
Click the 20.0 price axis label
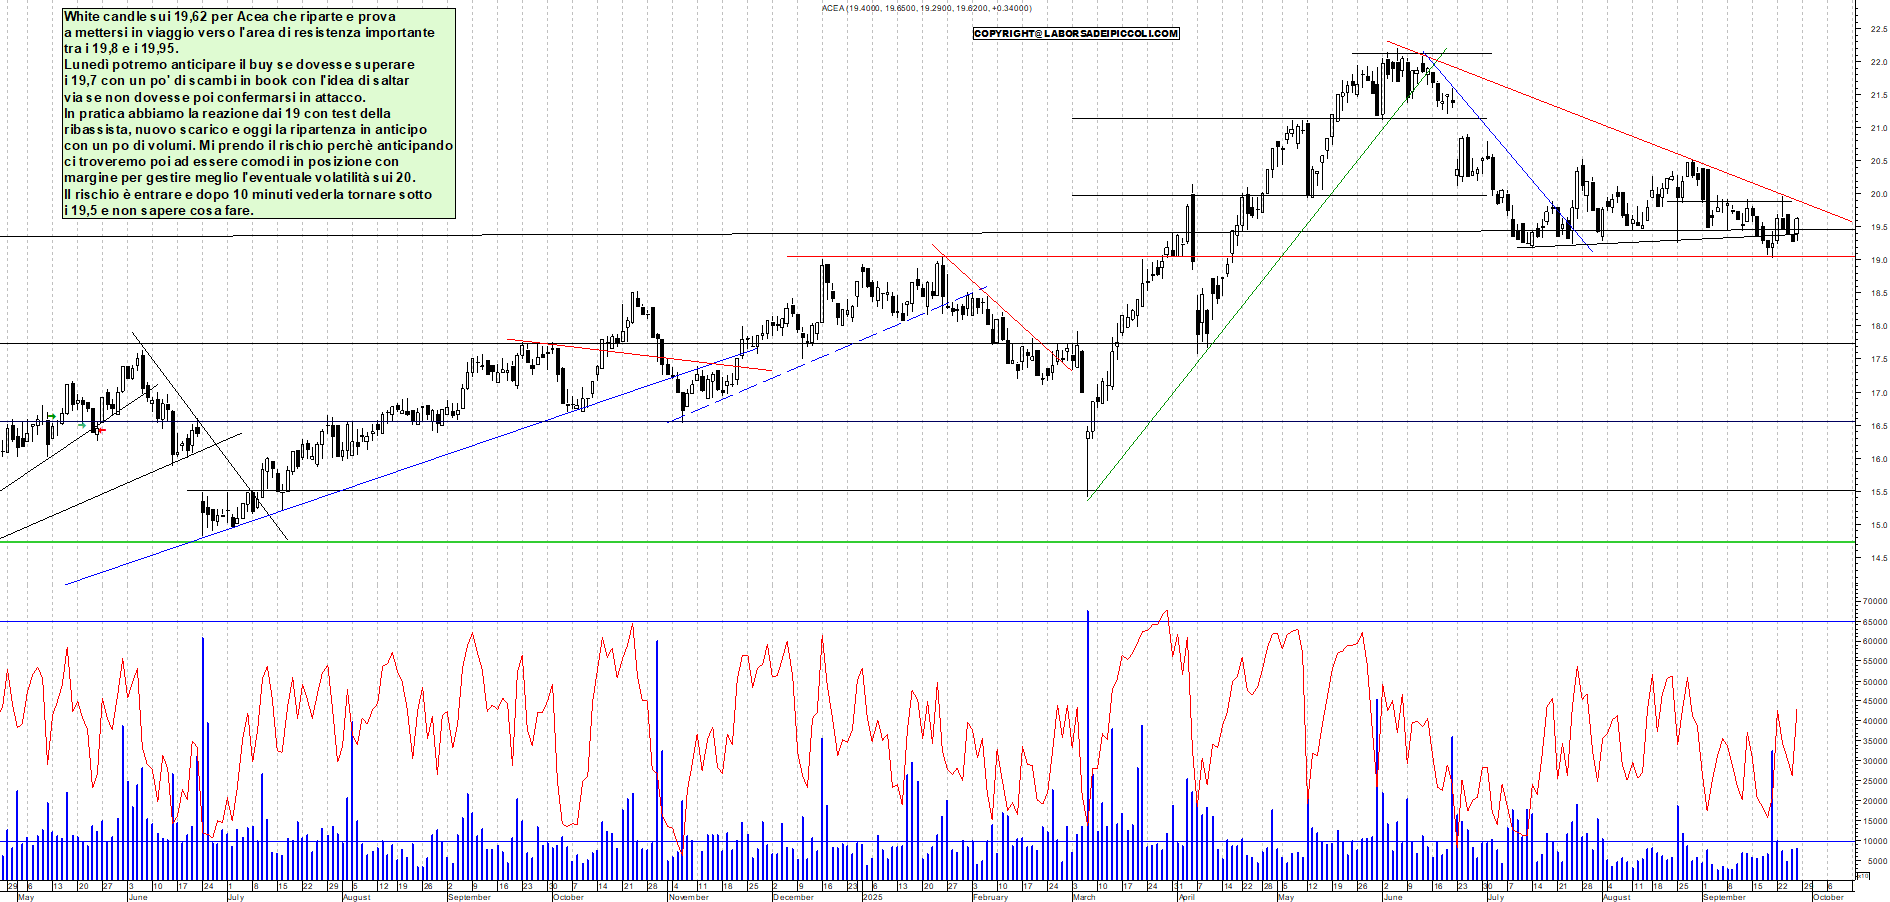tap(1878, 194)
